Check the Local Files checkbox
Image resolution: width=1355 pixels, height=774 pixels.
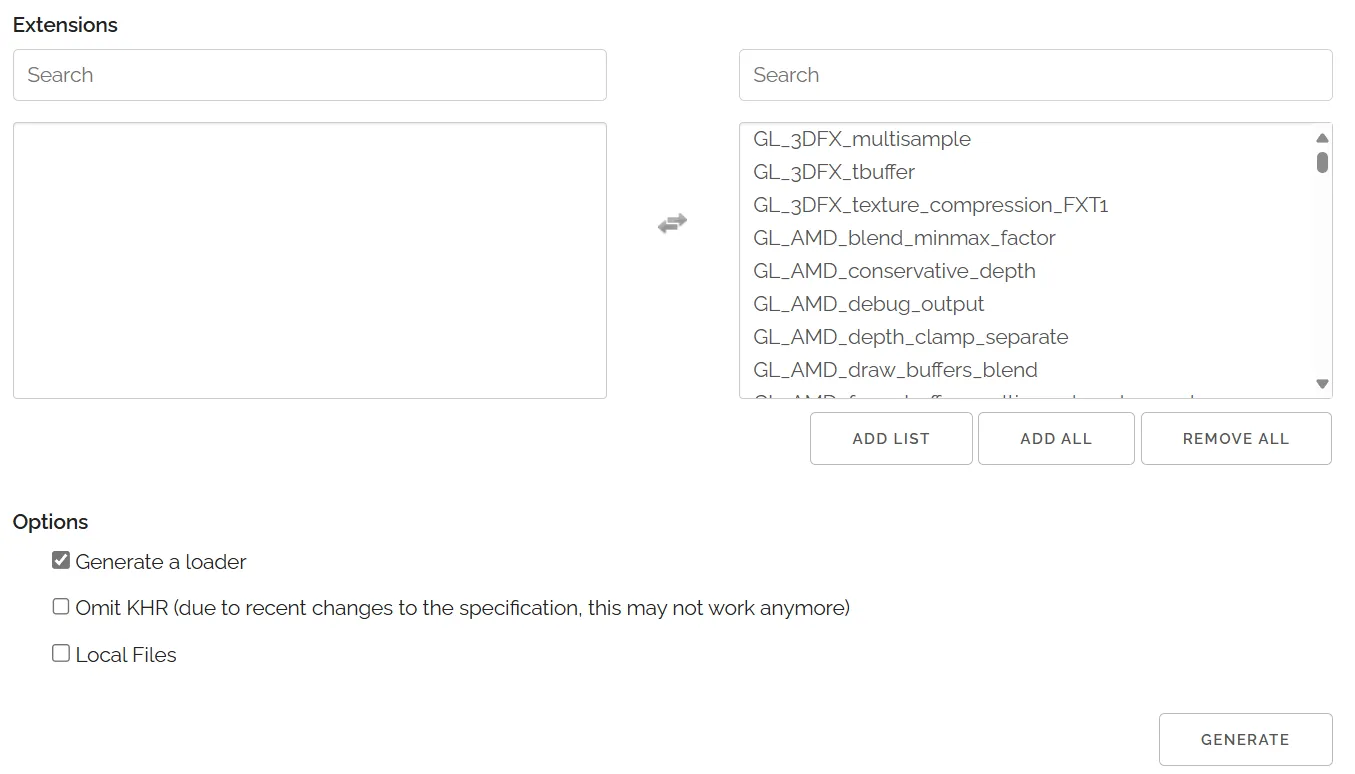61,654
